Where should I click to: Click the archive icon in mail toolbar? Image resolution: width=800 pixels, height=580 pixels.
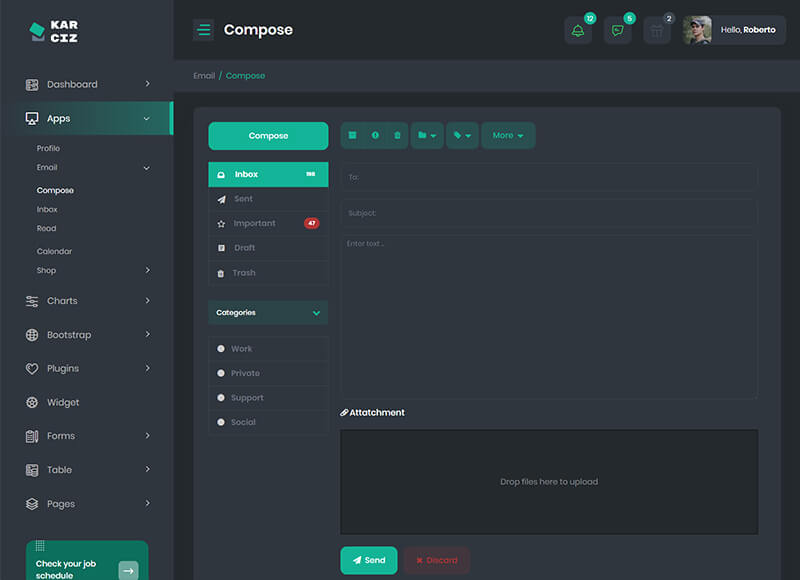pyautogui.click(x=353, y=135)
